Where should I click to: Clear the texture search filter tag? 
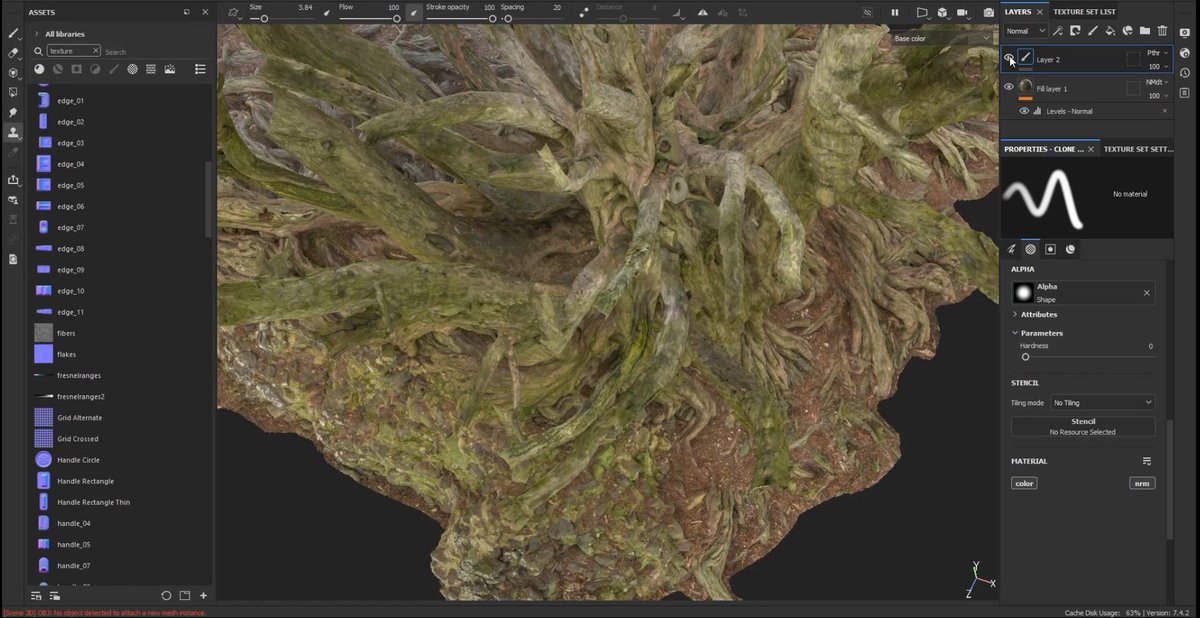[95, 51]
